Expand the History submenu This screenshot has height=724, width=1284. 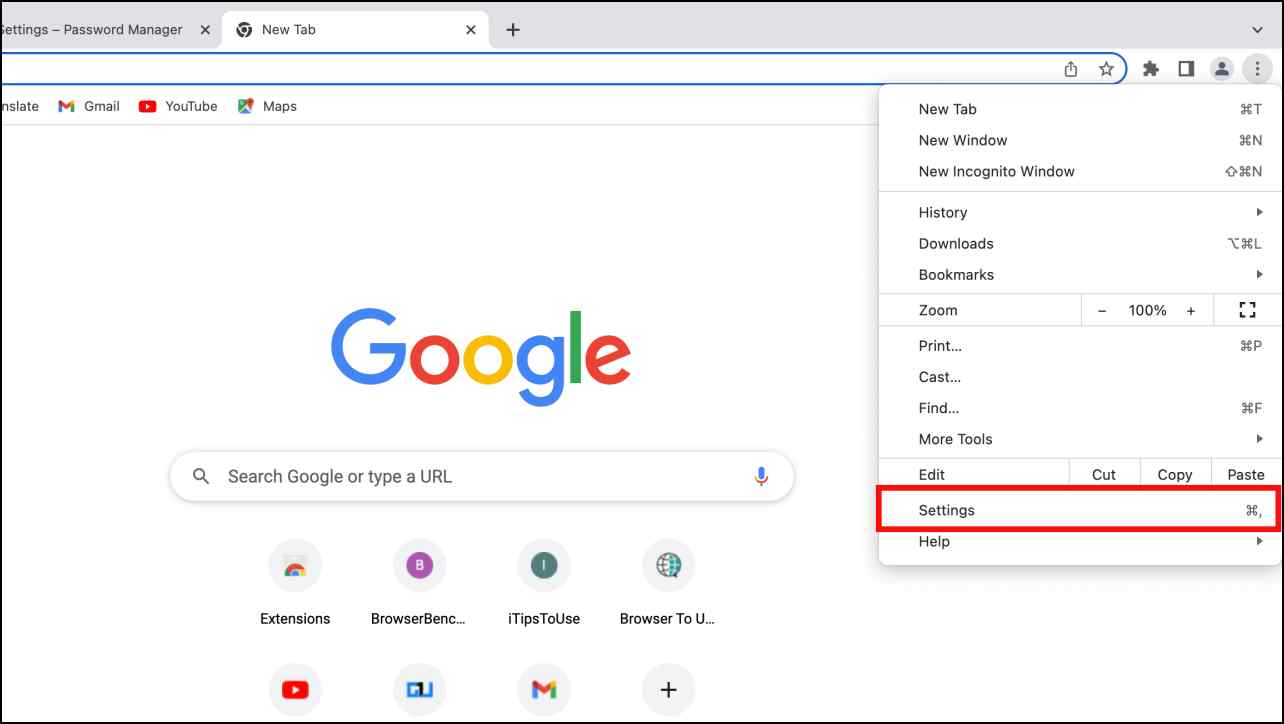(x=1080, y=212)
